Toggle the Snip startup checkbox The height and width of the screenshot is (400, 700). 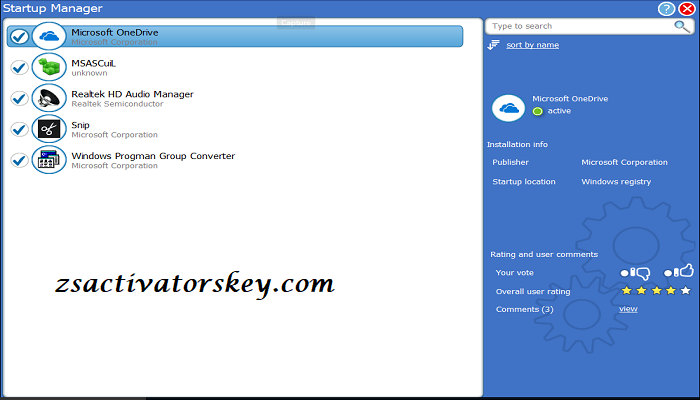click(x=19, y=129)
